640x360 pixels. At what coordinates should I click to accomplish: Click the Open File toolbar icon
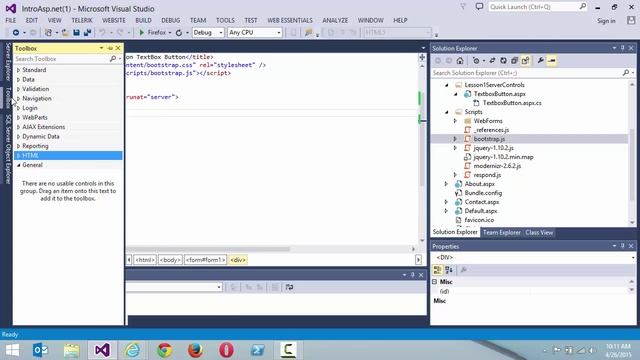pos(65,32)
